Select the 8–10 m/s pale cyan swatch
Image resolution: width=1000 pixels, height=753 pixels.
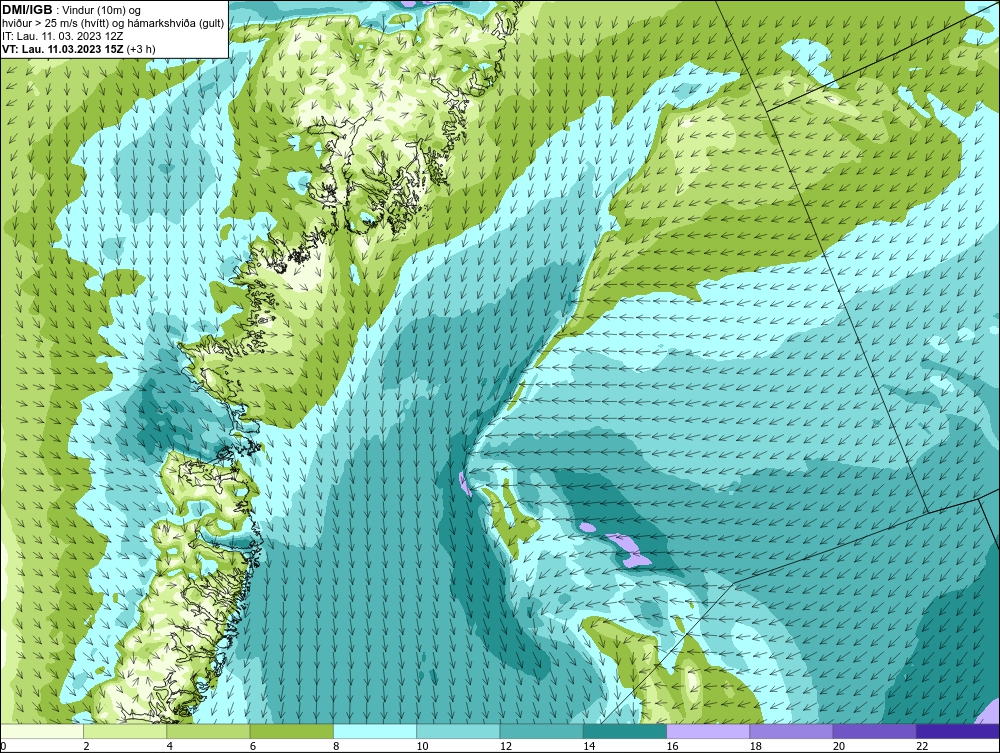(x=375, y=731)
